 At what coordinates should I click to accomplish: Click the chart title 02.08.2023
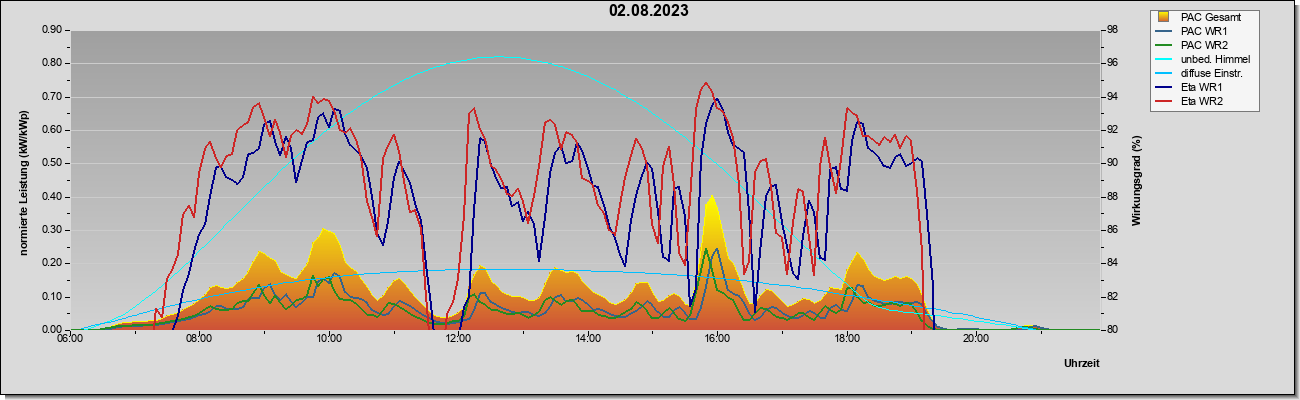649,11
